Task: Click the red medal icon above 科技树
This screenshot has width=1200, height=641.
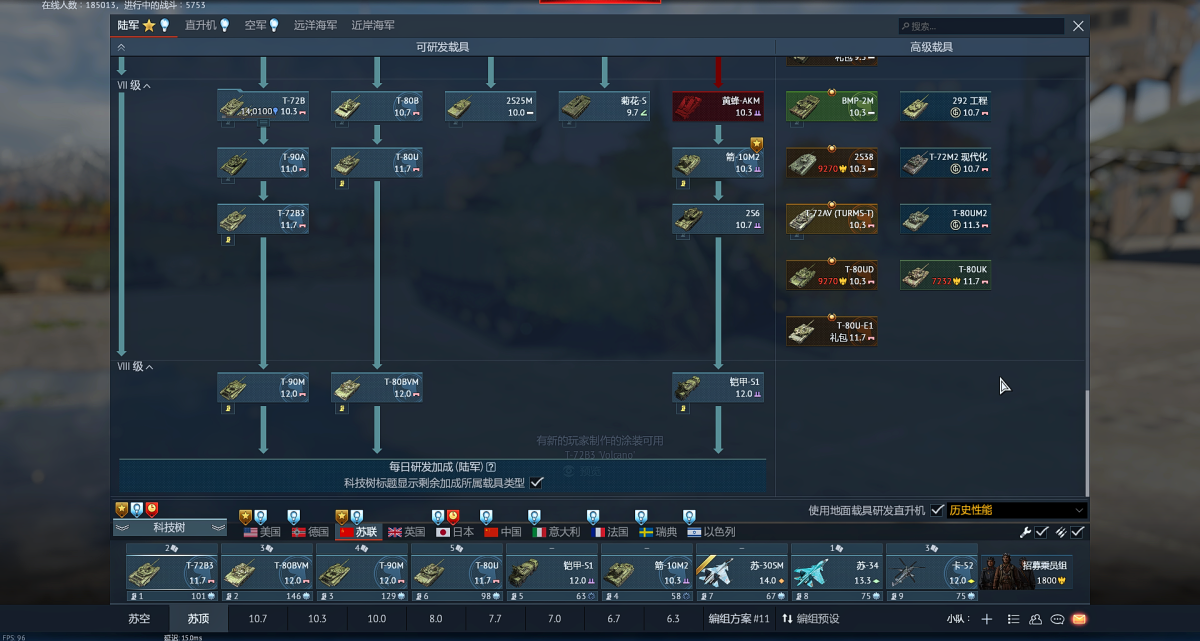Action: pyautogui.click(x=152, y=509)
